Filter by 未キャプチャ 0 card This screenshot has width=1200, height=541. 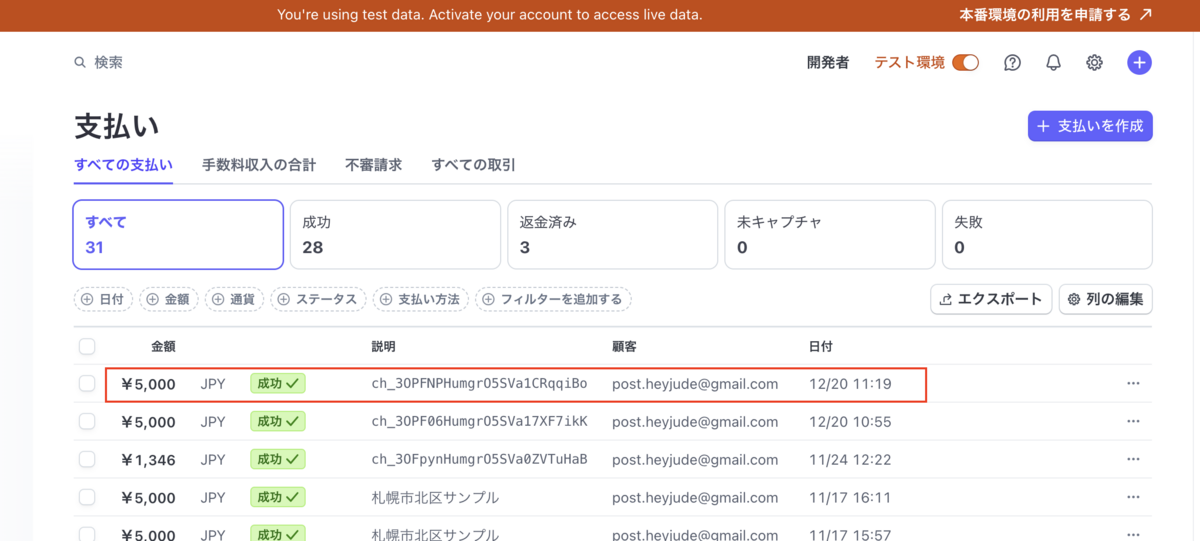830,235
